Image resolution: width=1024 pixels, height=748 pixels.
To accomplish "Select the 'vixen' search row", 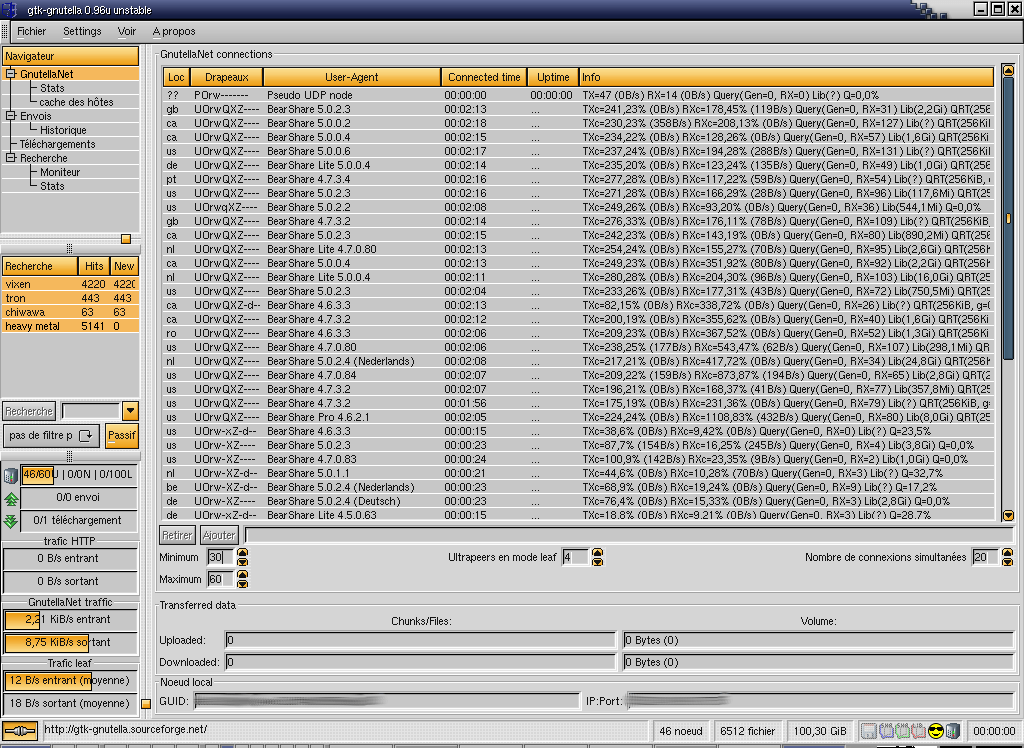I will (x=71, y=284).
